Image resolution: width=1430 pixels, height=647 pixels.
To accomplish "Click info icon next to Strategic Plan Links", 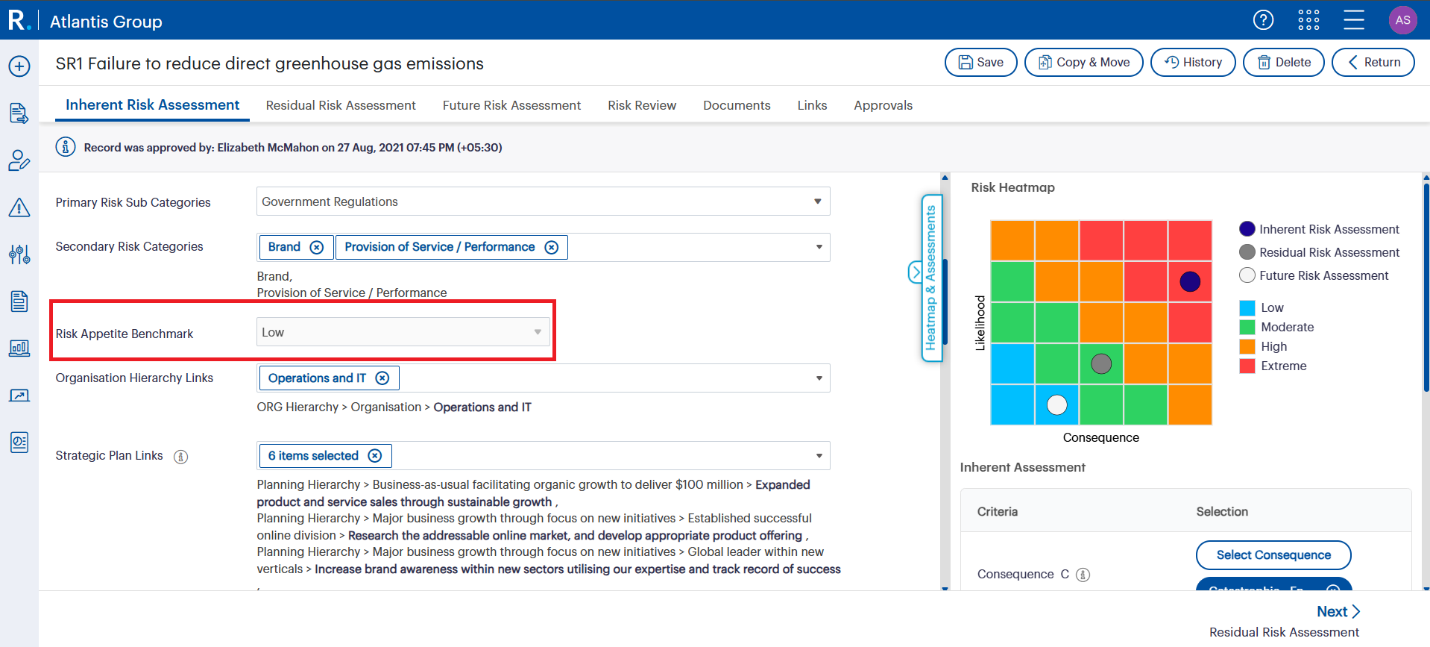I will pos(181,456).
